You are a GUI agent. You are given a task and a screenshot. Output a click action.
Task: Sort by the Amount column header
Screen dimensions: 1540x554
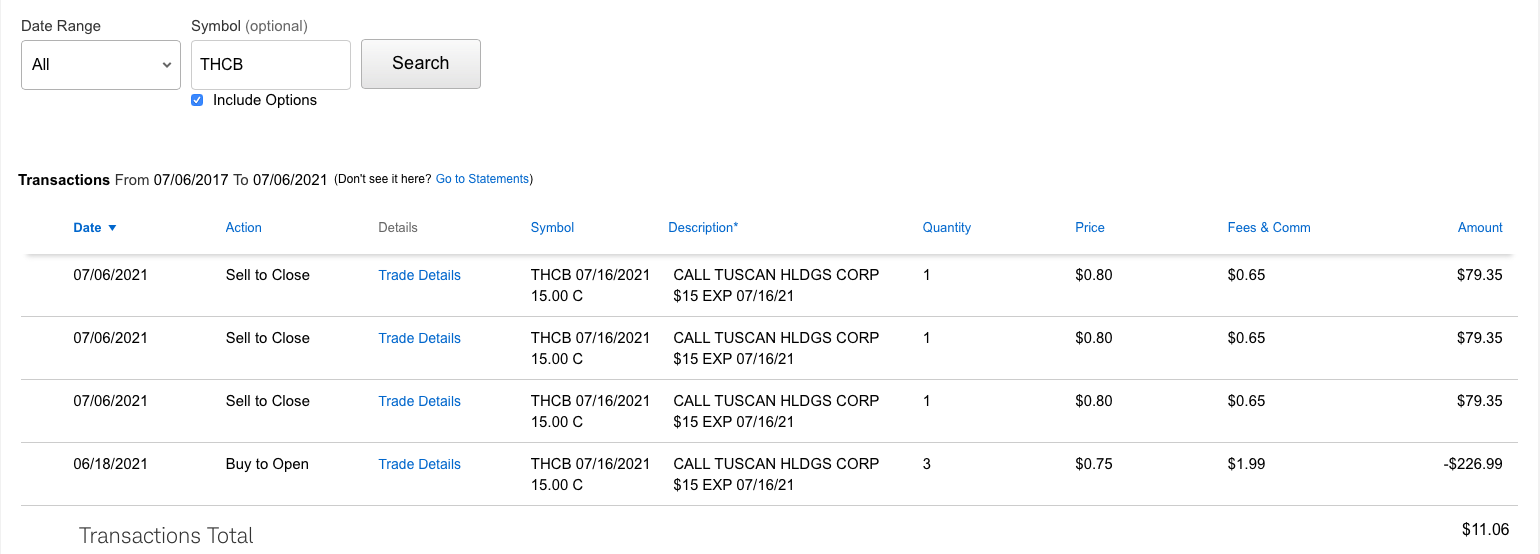point(1479,228)
